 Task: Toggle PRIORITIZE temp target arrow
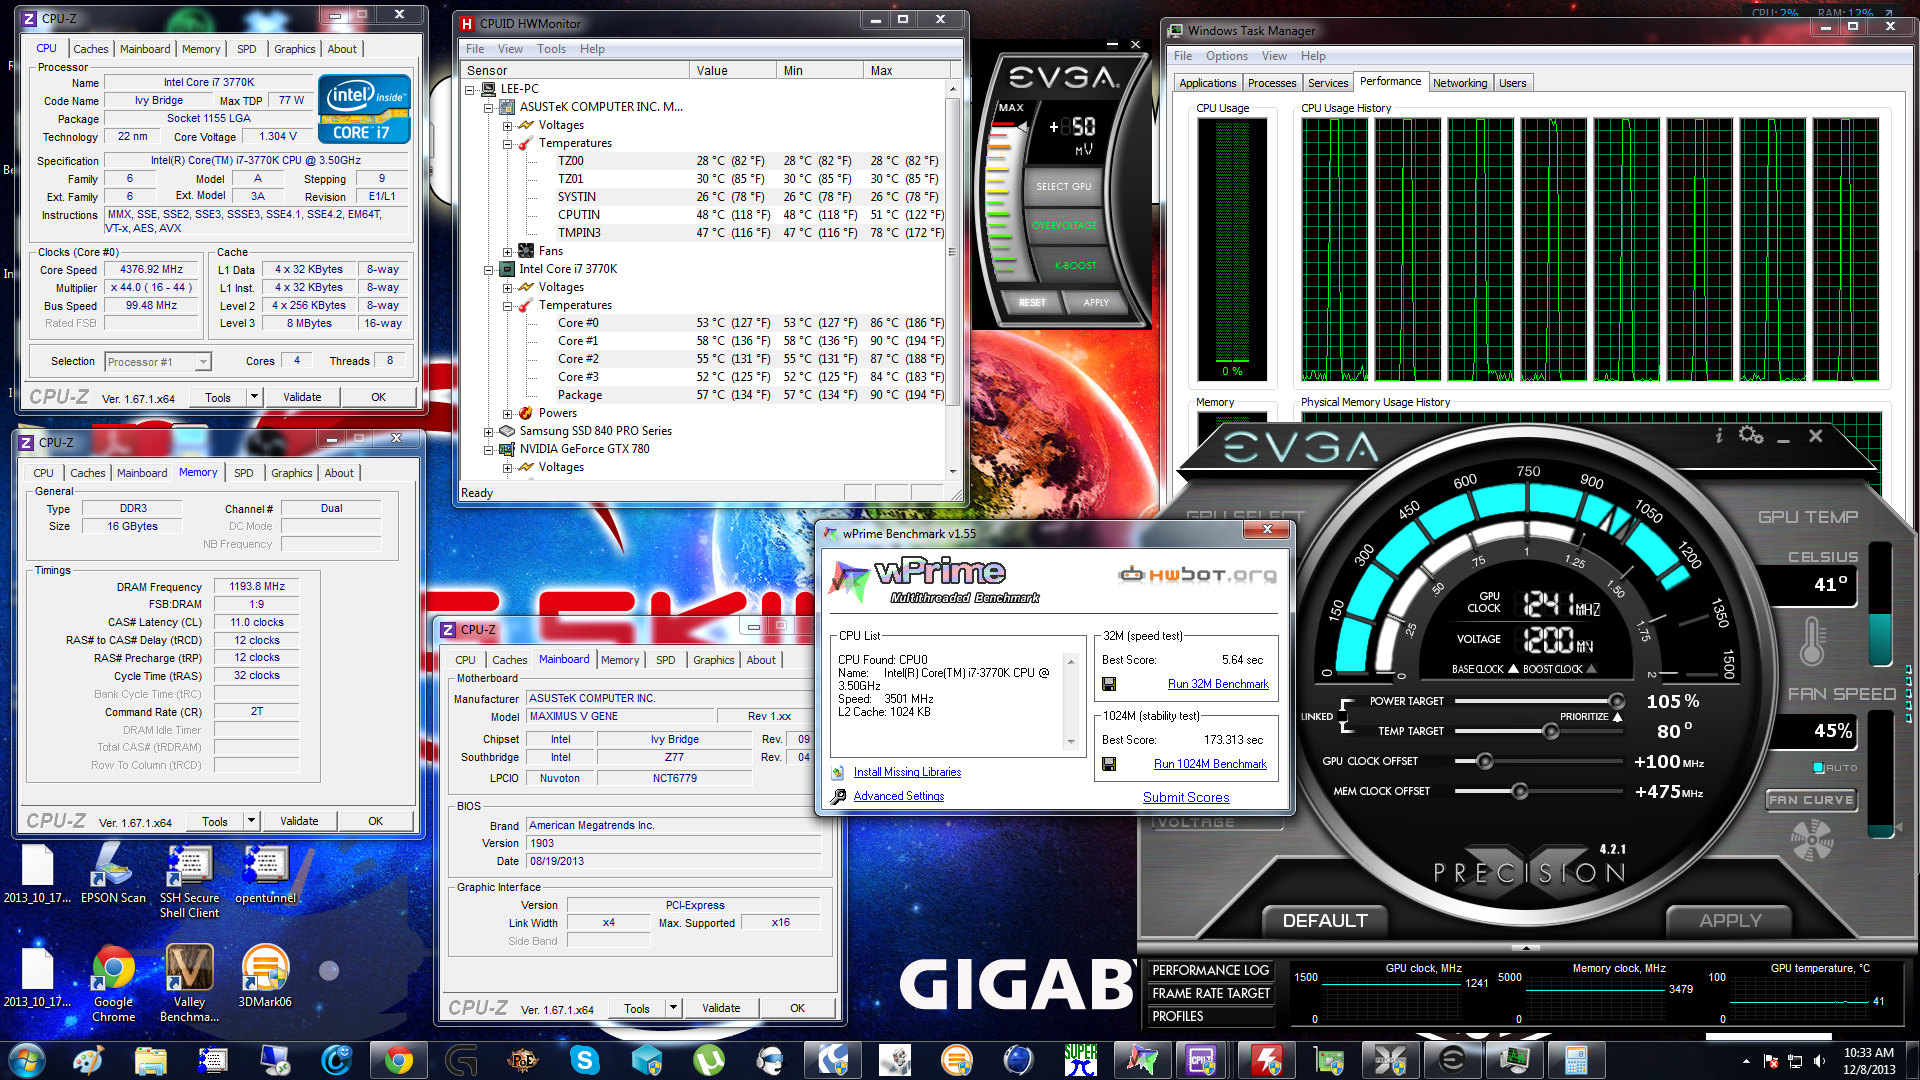[x=1616, y=716]
